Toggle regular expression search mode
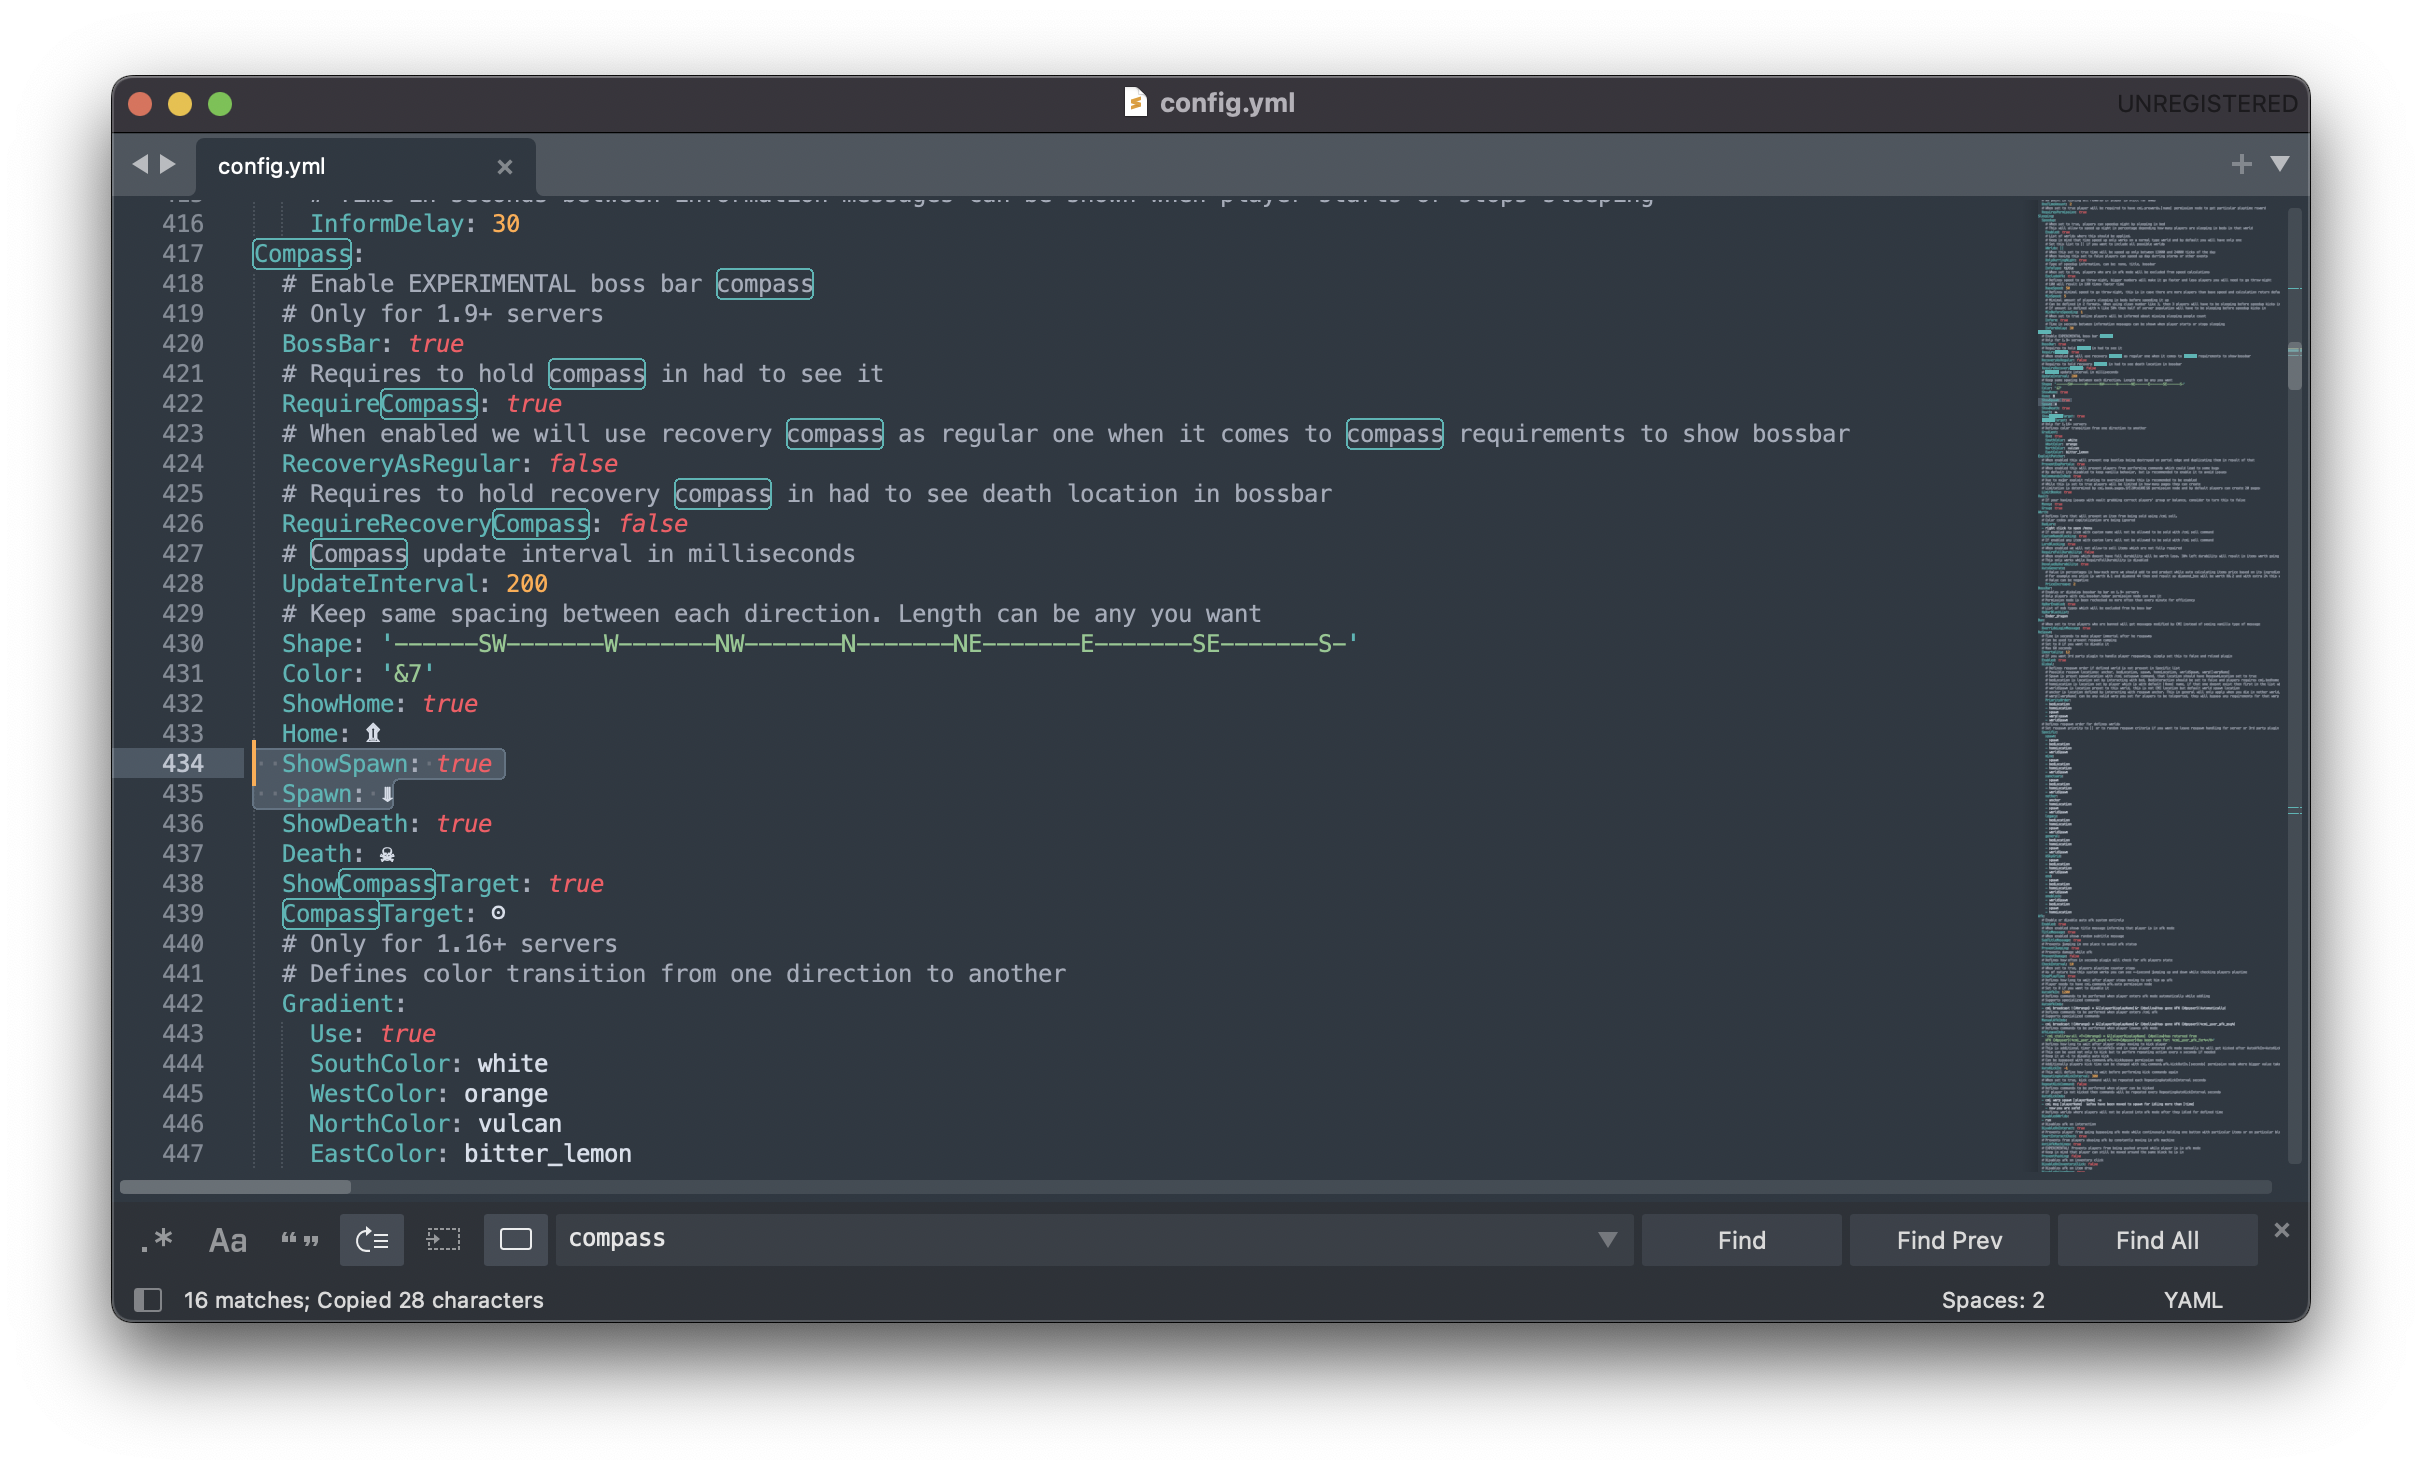The width and height of the screenshot is (2422, 1470). click(156, 1239)
